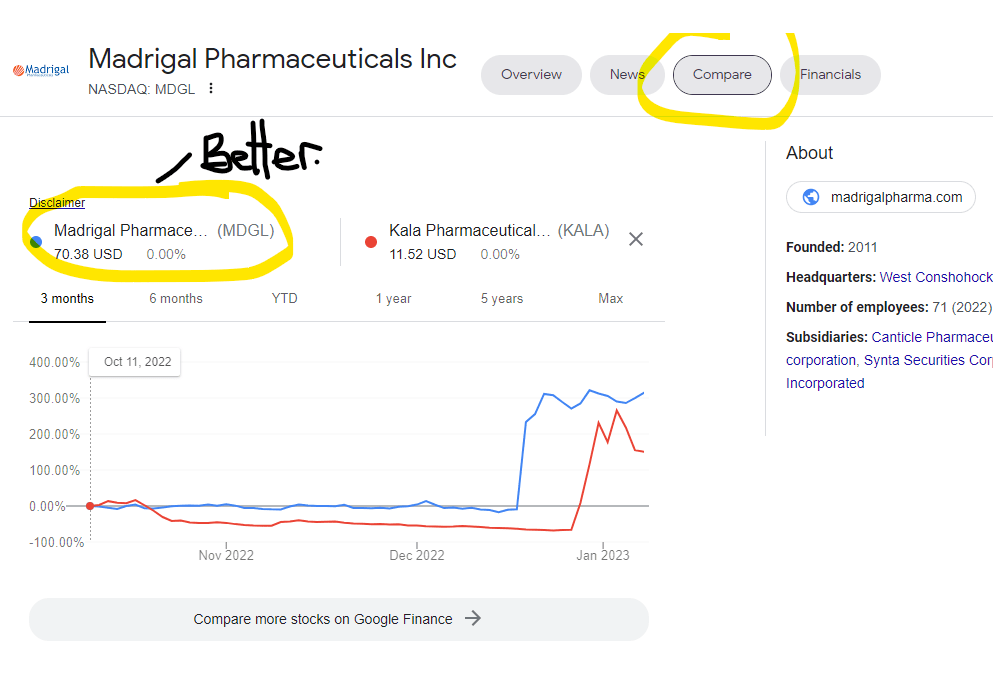Select the 6 months time range
The image size is (993, 691).
176,298
